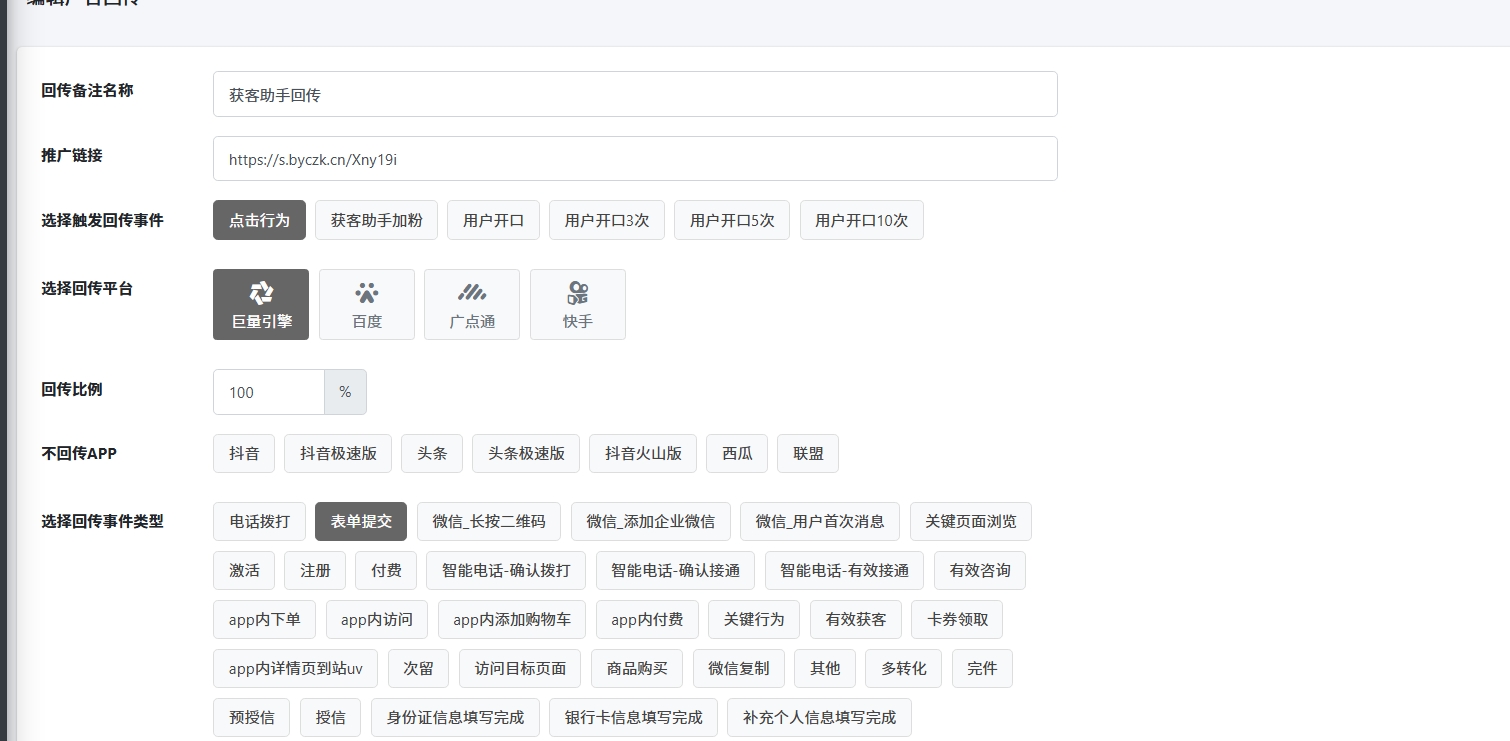The image size is (1510, 741).
Task: Select 表单提交 event type
Action: [361, 521]
